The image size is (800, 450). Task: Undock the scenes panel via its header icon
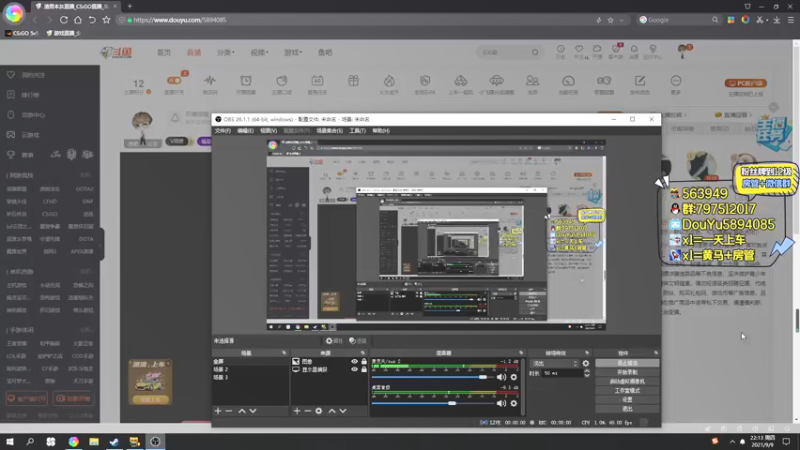click(x=284, y=353)
